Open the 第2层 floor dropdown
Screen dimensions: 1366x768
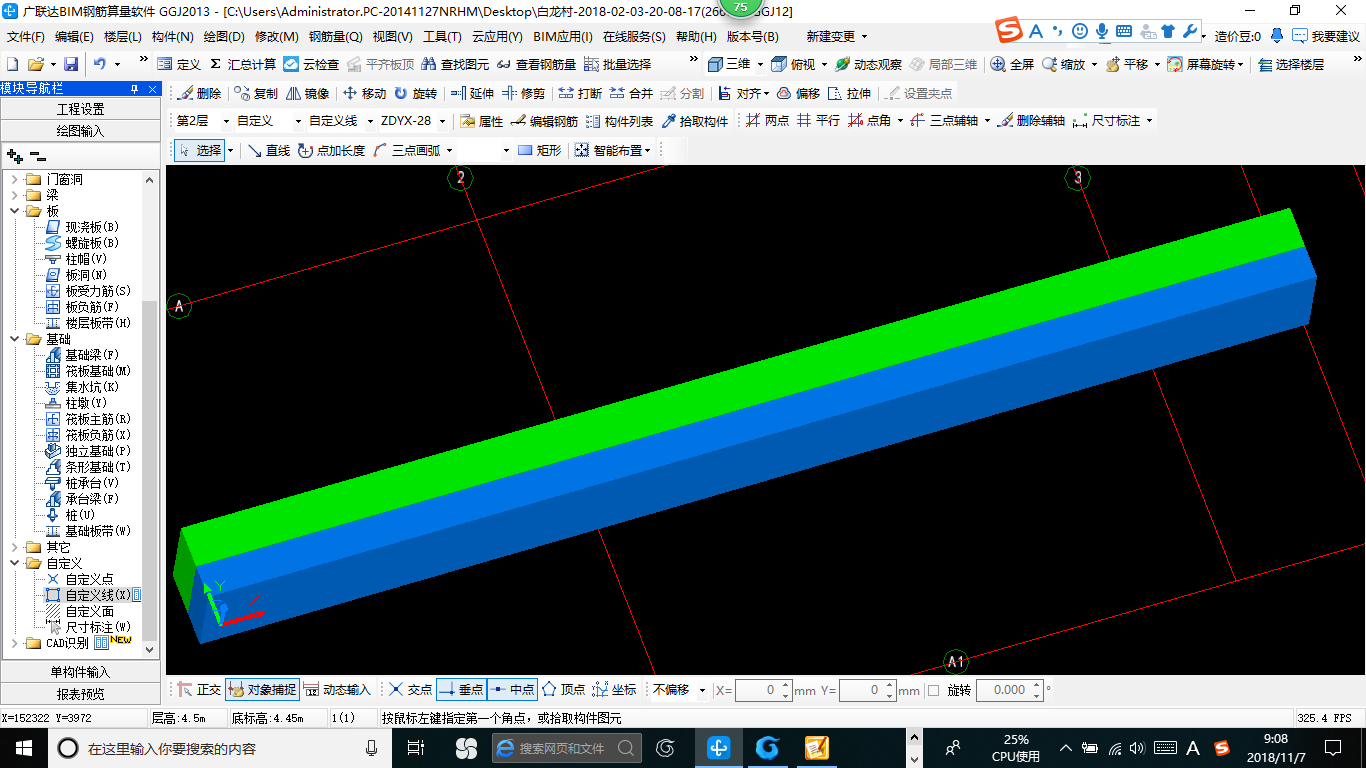point(224,121)
